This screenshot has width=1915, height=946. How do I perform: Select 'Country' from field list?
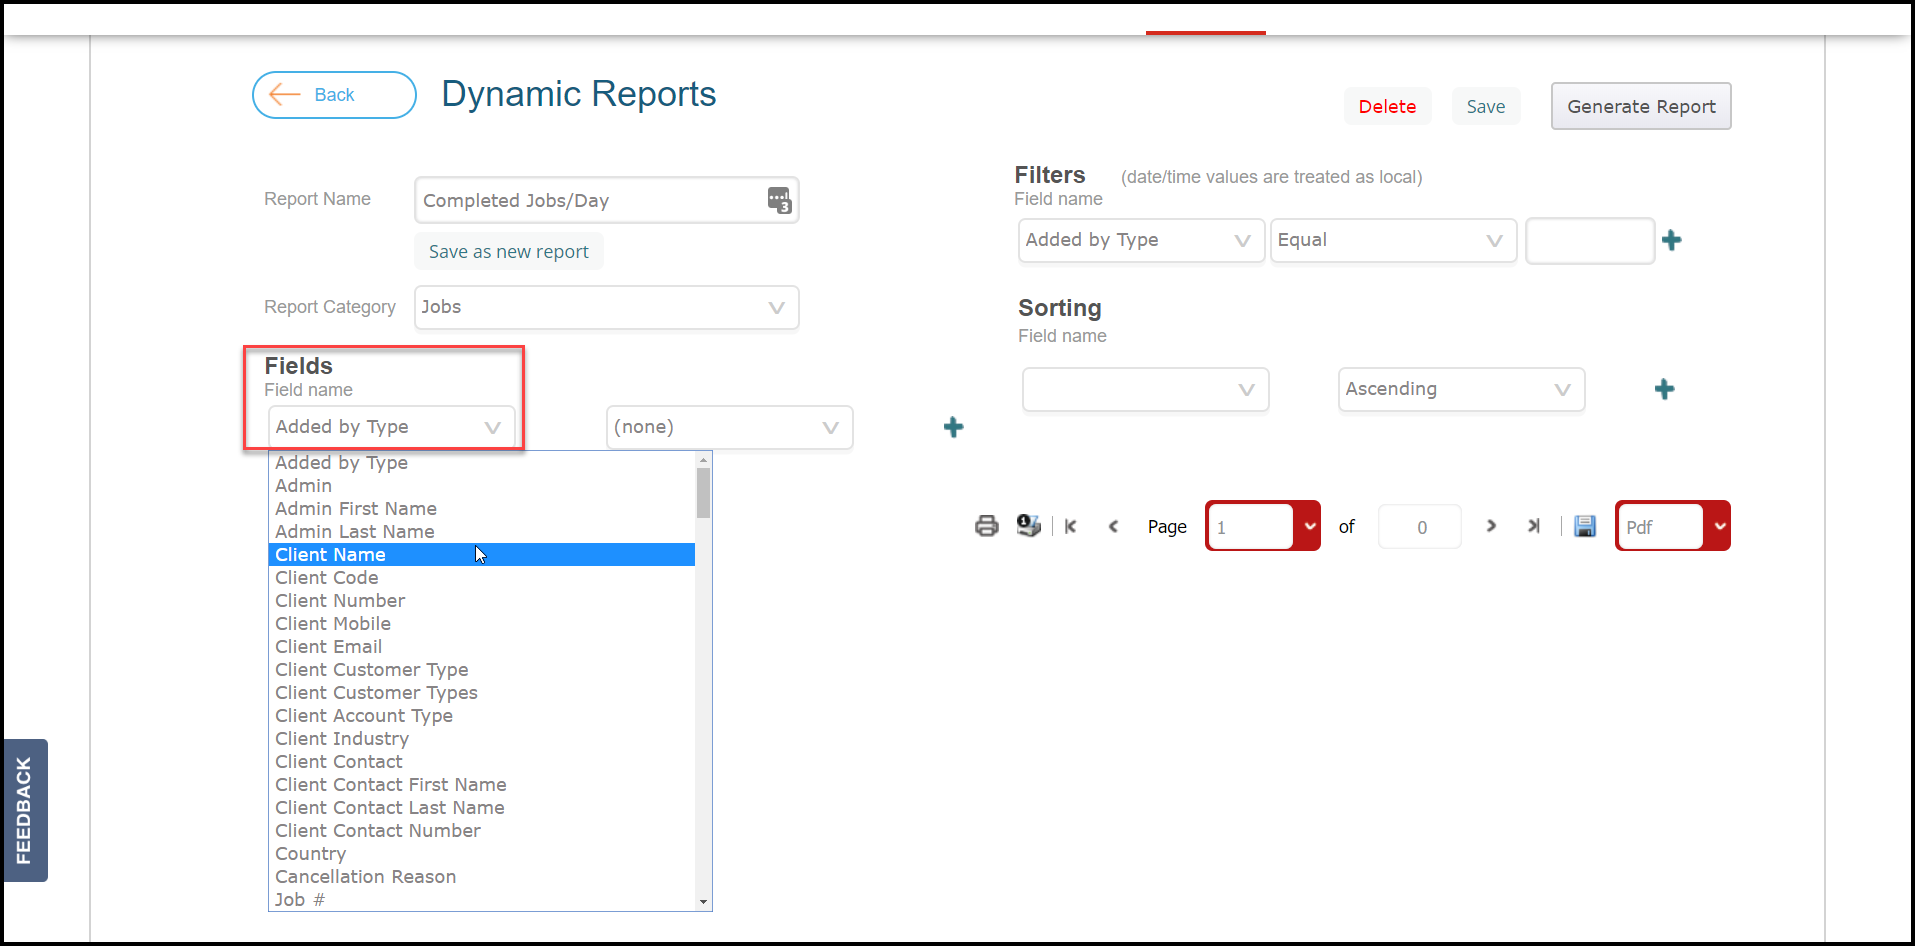click(x=482, y=854)
